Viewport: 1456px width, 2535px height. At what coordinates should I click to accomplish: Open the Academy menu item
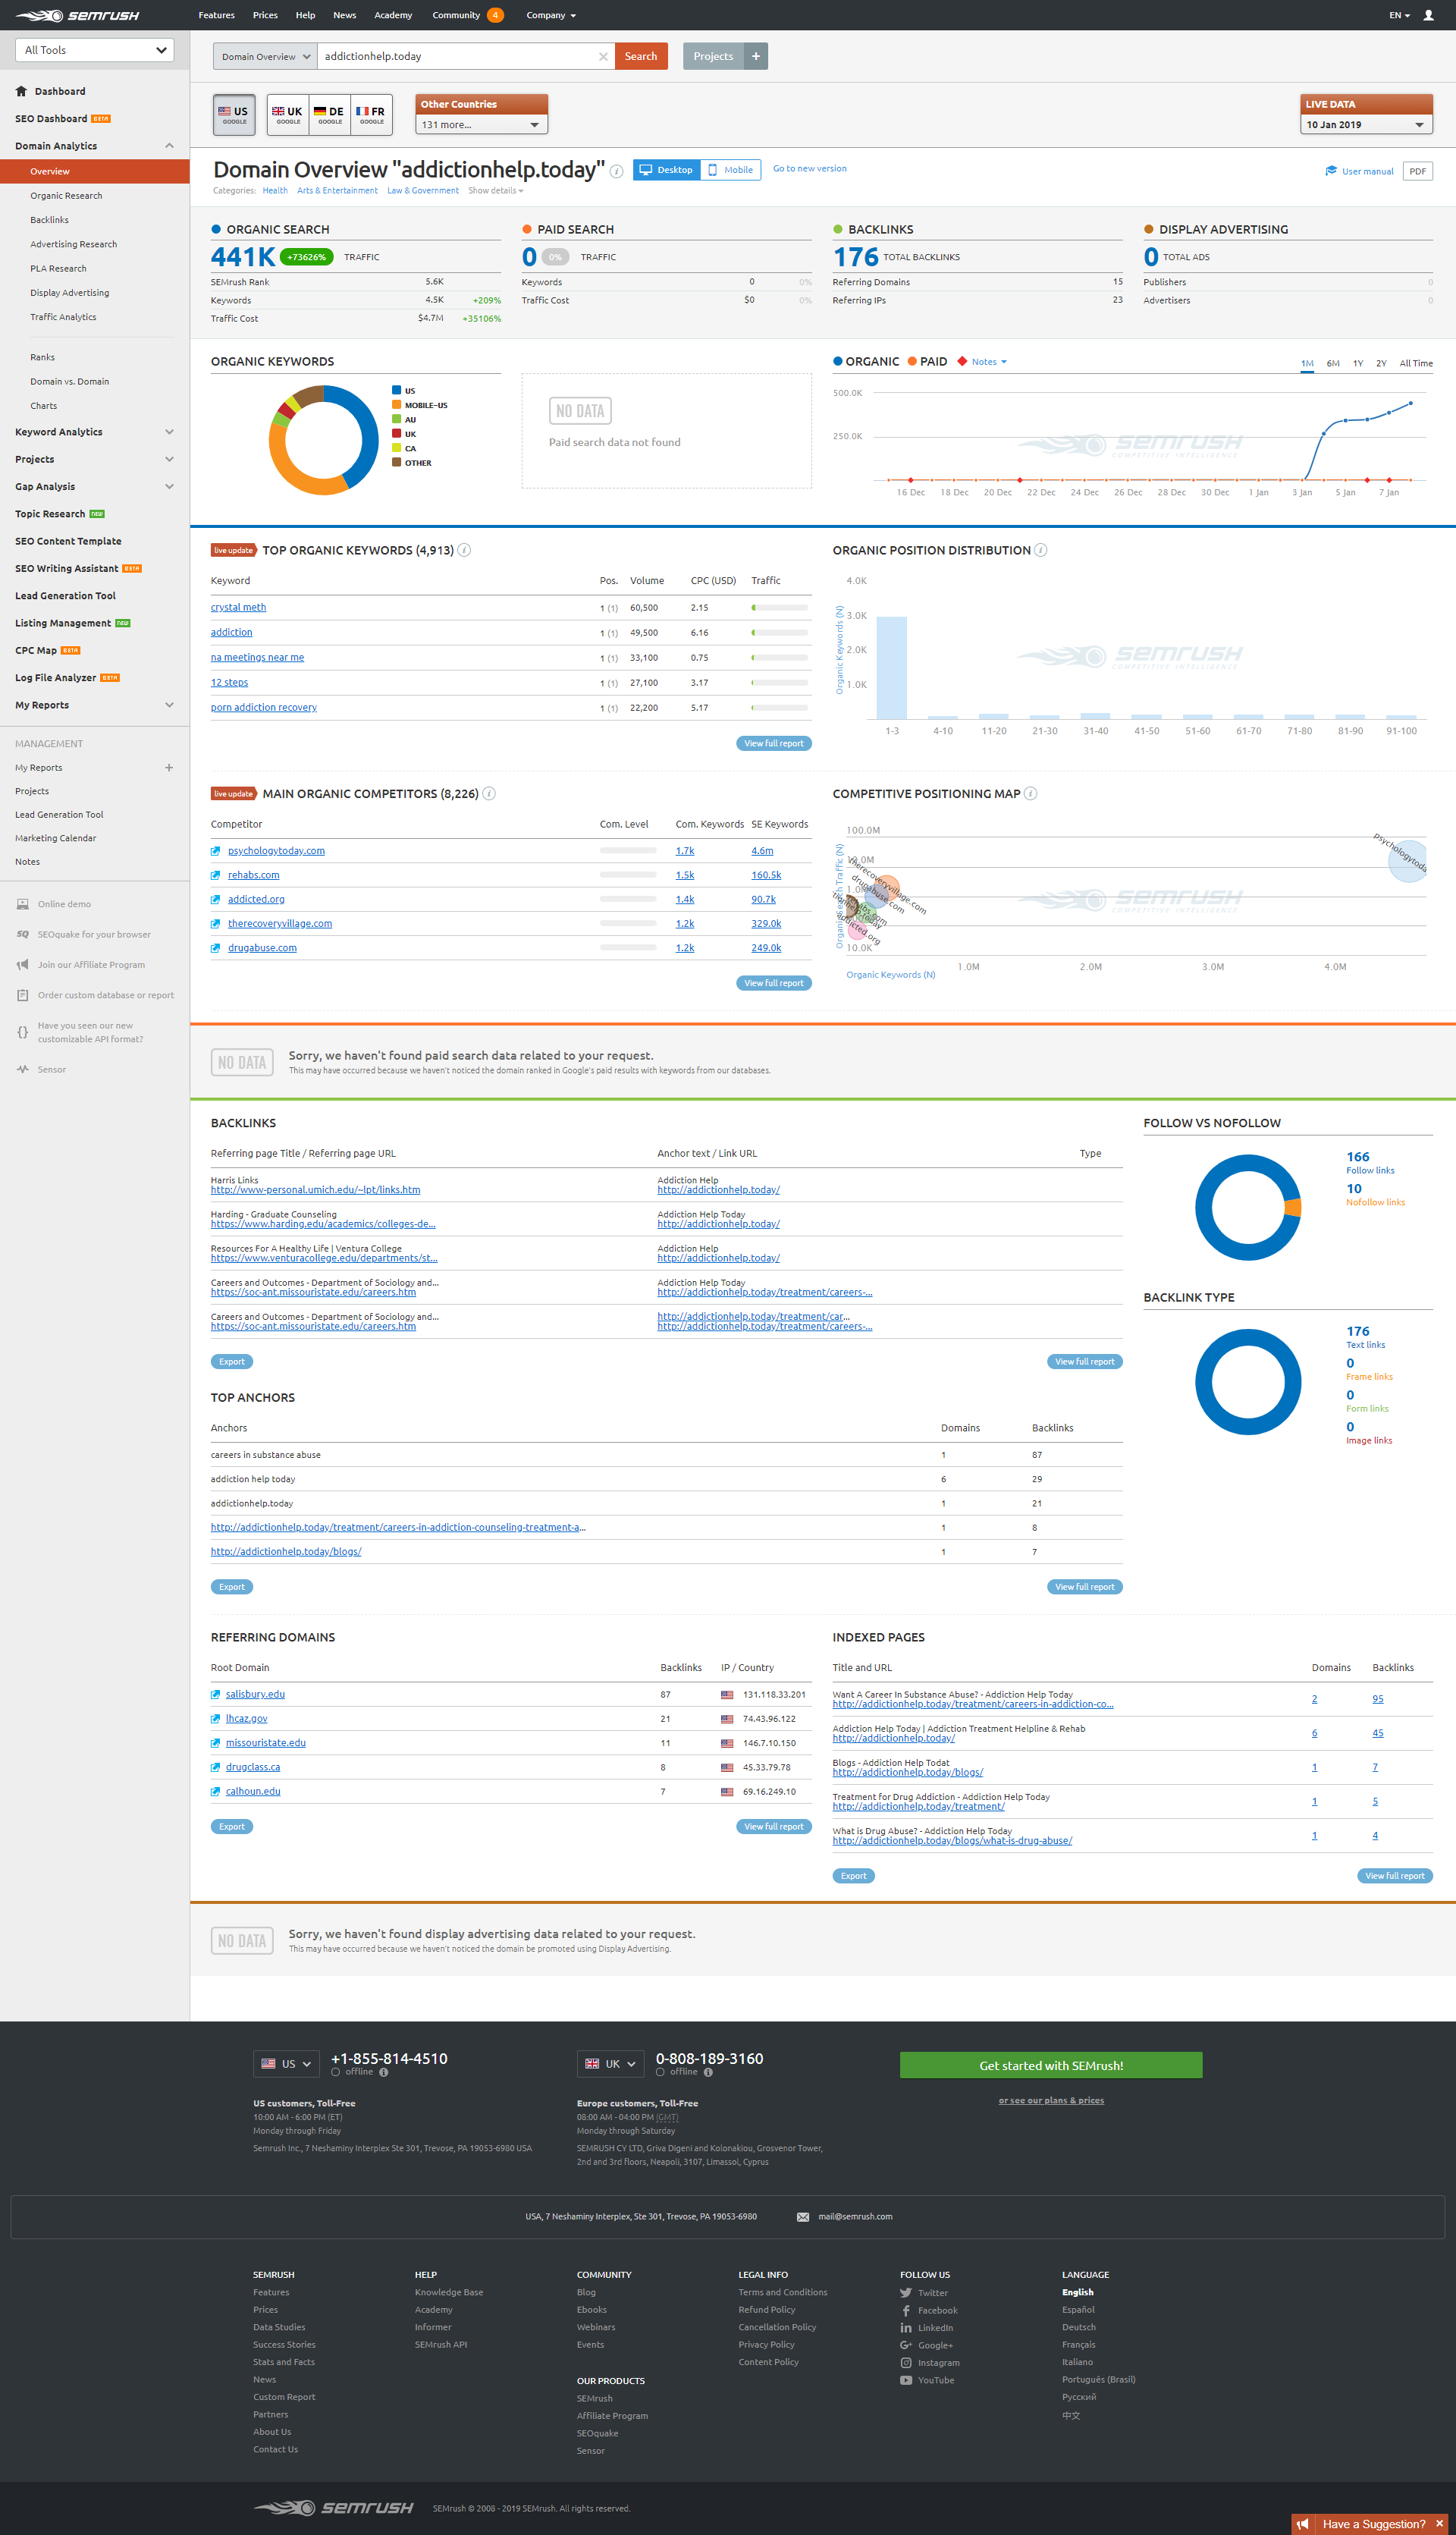[393, 15]
